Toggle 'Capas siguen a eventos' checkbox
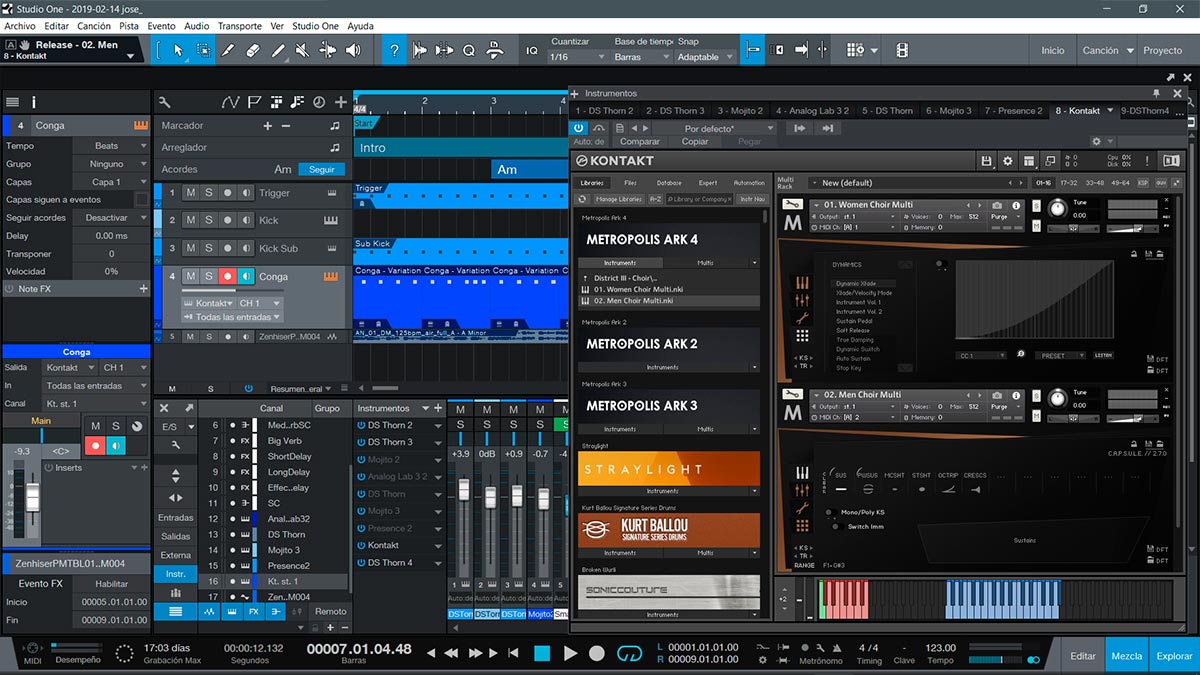 (141, 200)
